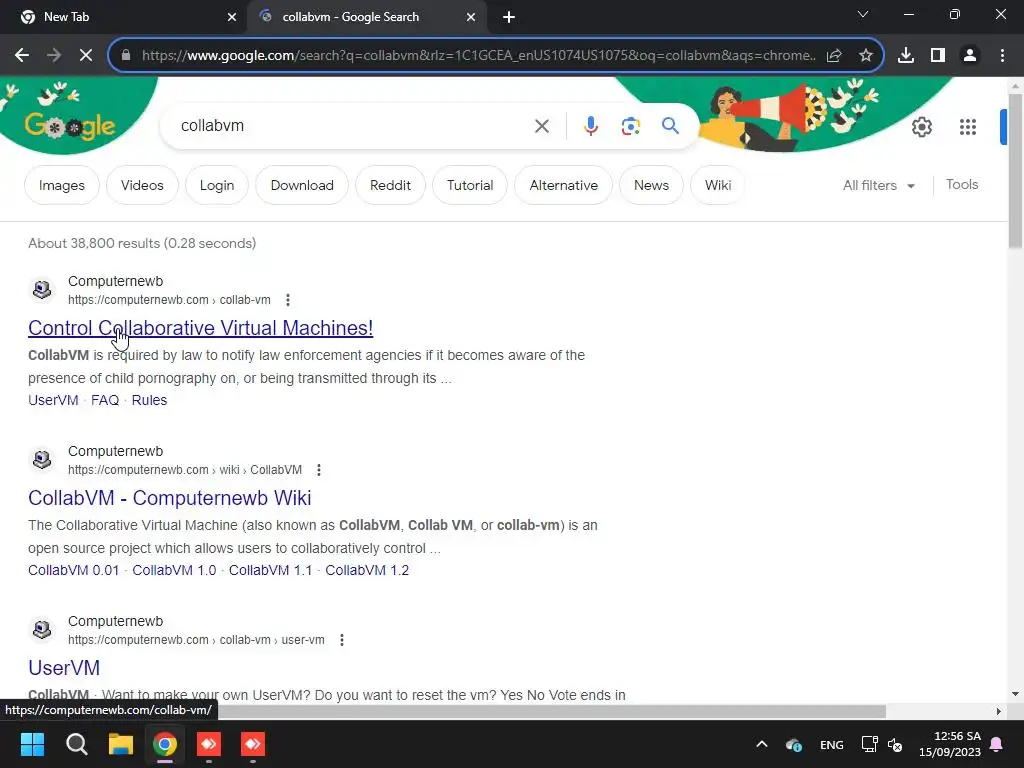
Task: Clear the search box text
Action: [542, 125]
